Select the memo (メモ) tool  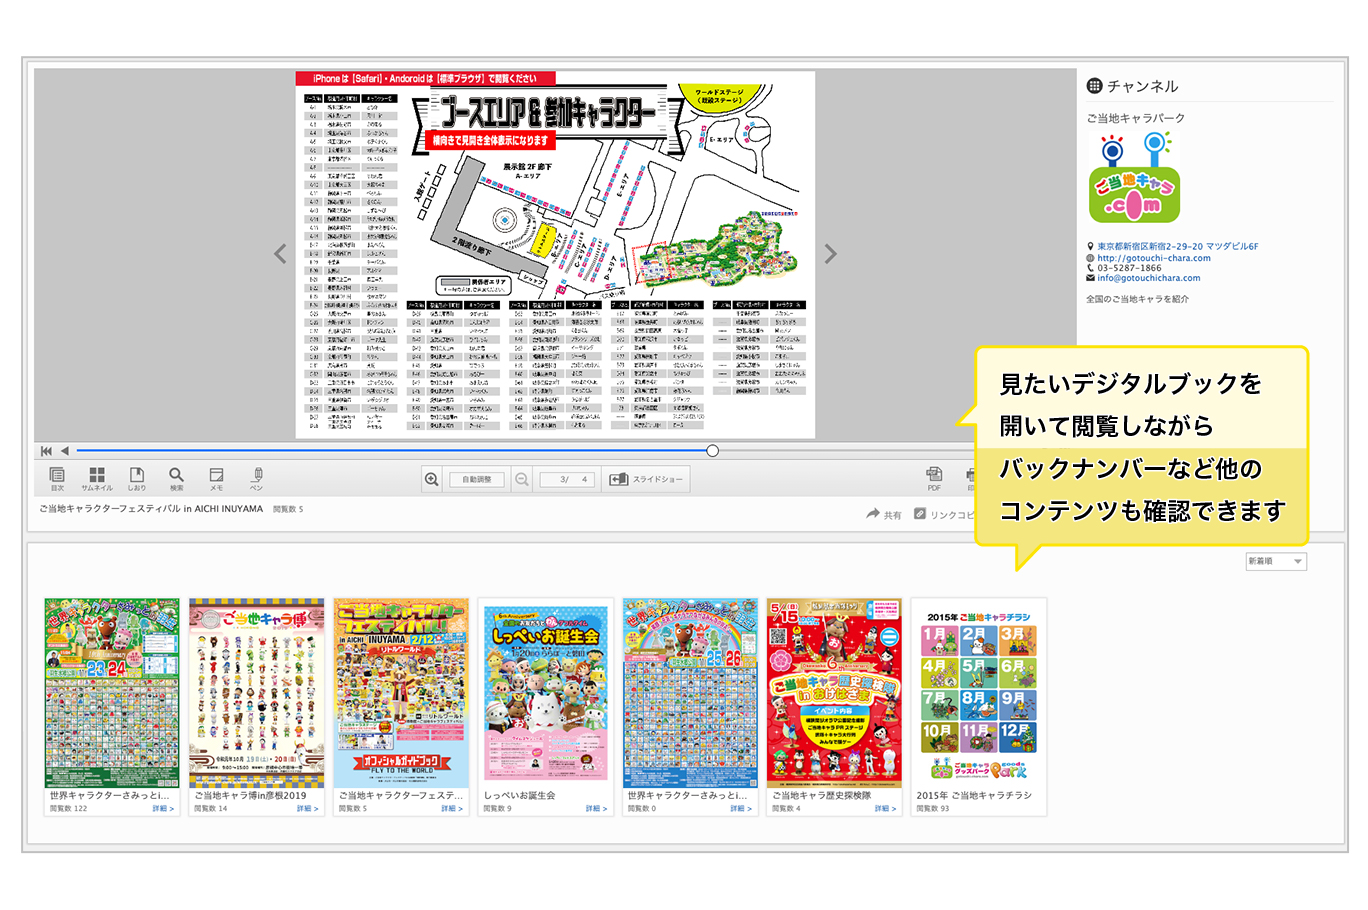[216, 476]
